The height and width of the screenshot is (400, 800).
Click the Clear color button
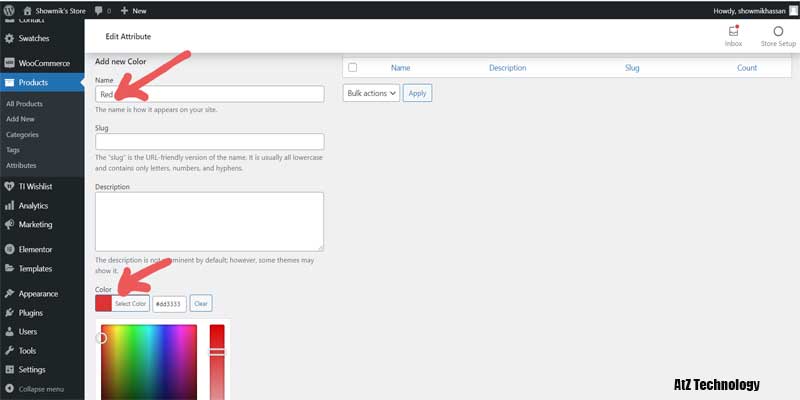pyautogui.click(x=200, y=303)
